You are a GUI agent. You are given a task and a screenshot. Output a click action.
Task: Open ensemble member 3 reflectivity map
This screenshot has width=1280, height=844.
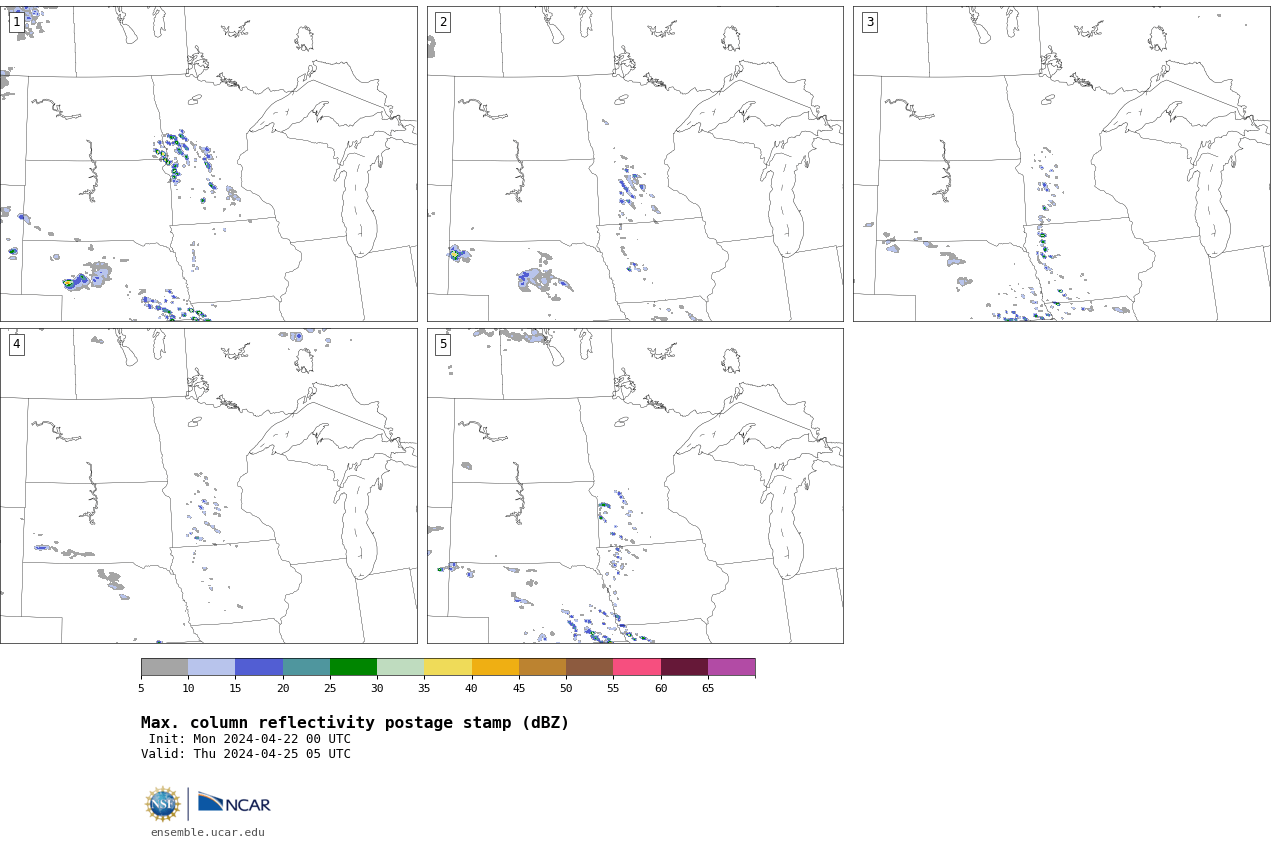(1061, 164)
